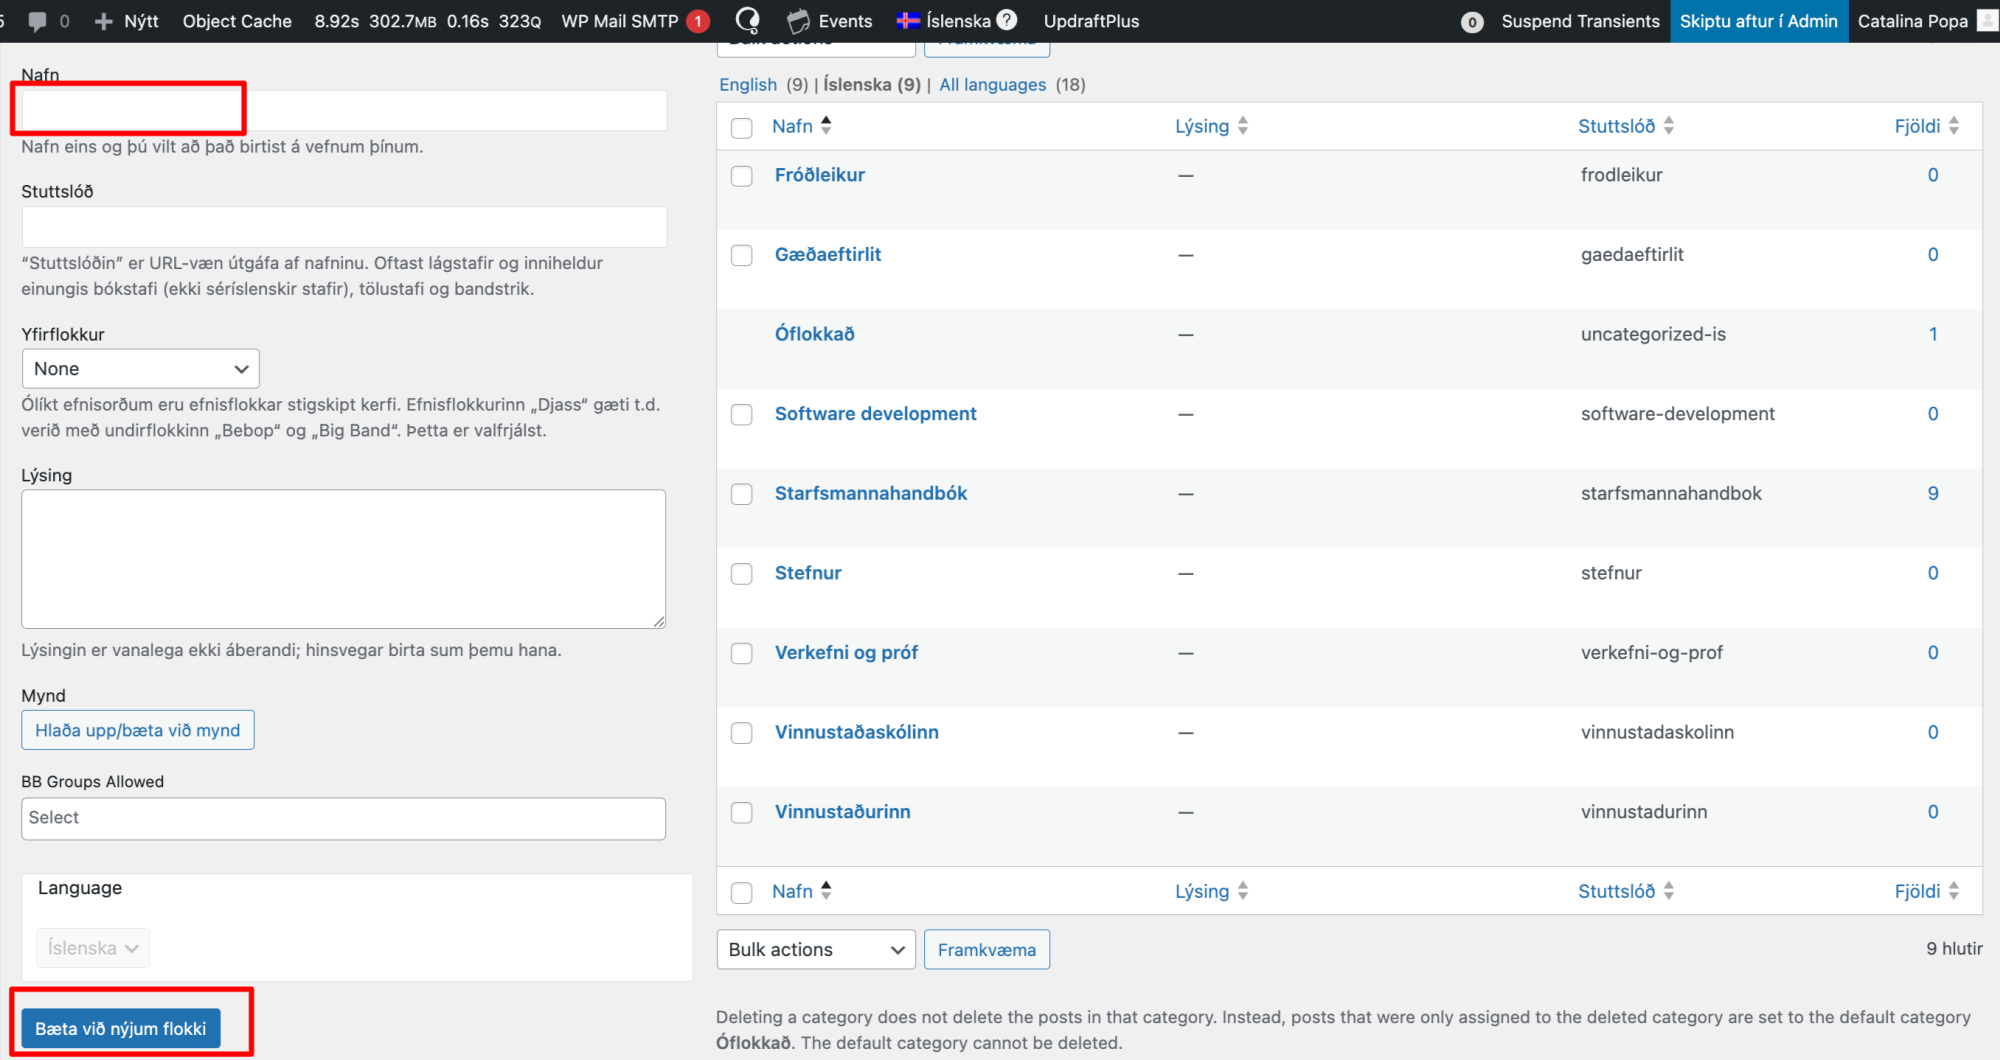Expand the bottom Bulk actions dropdown
Viewport: 2000px width, 1060px height.
815,949
